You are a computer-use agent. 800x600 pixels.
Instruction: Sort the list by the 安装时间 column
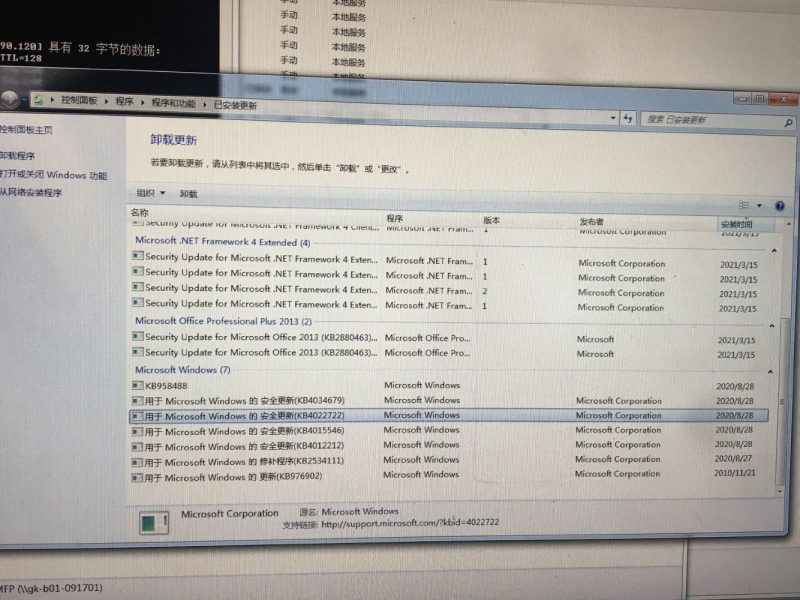[x=737, y=224]
